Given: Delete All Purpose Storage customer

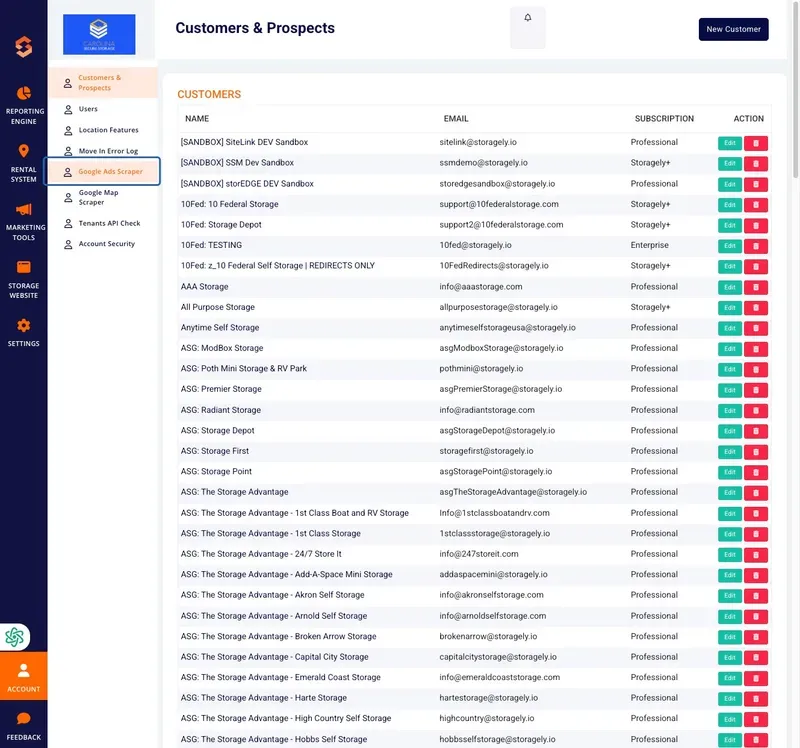Looking at the screenshot, I should 756,308.
